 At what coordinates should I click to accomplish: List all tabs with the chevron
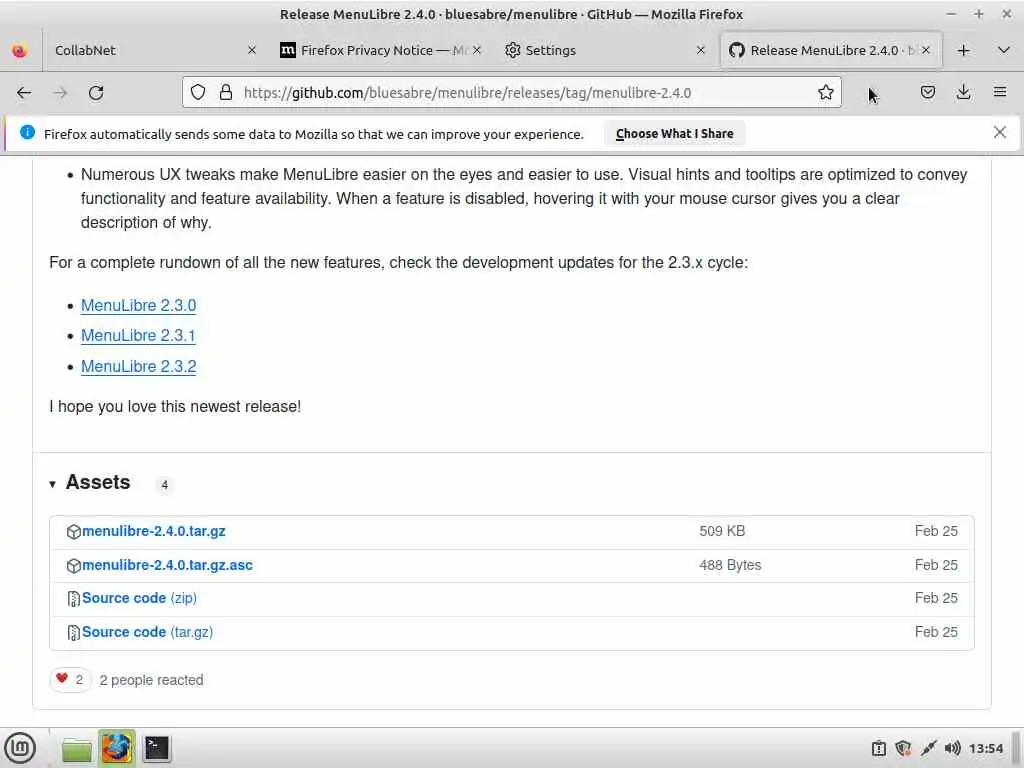click(x=1004, y=50)
